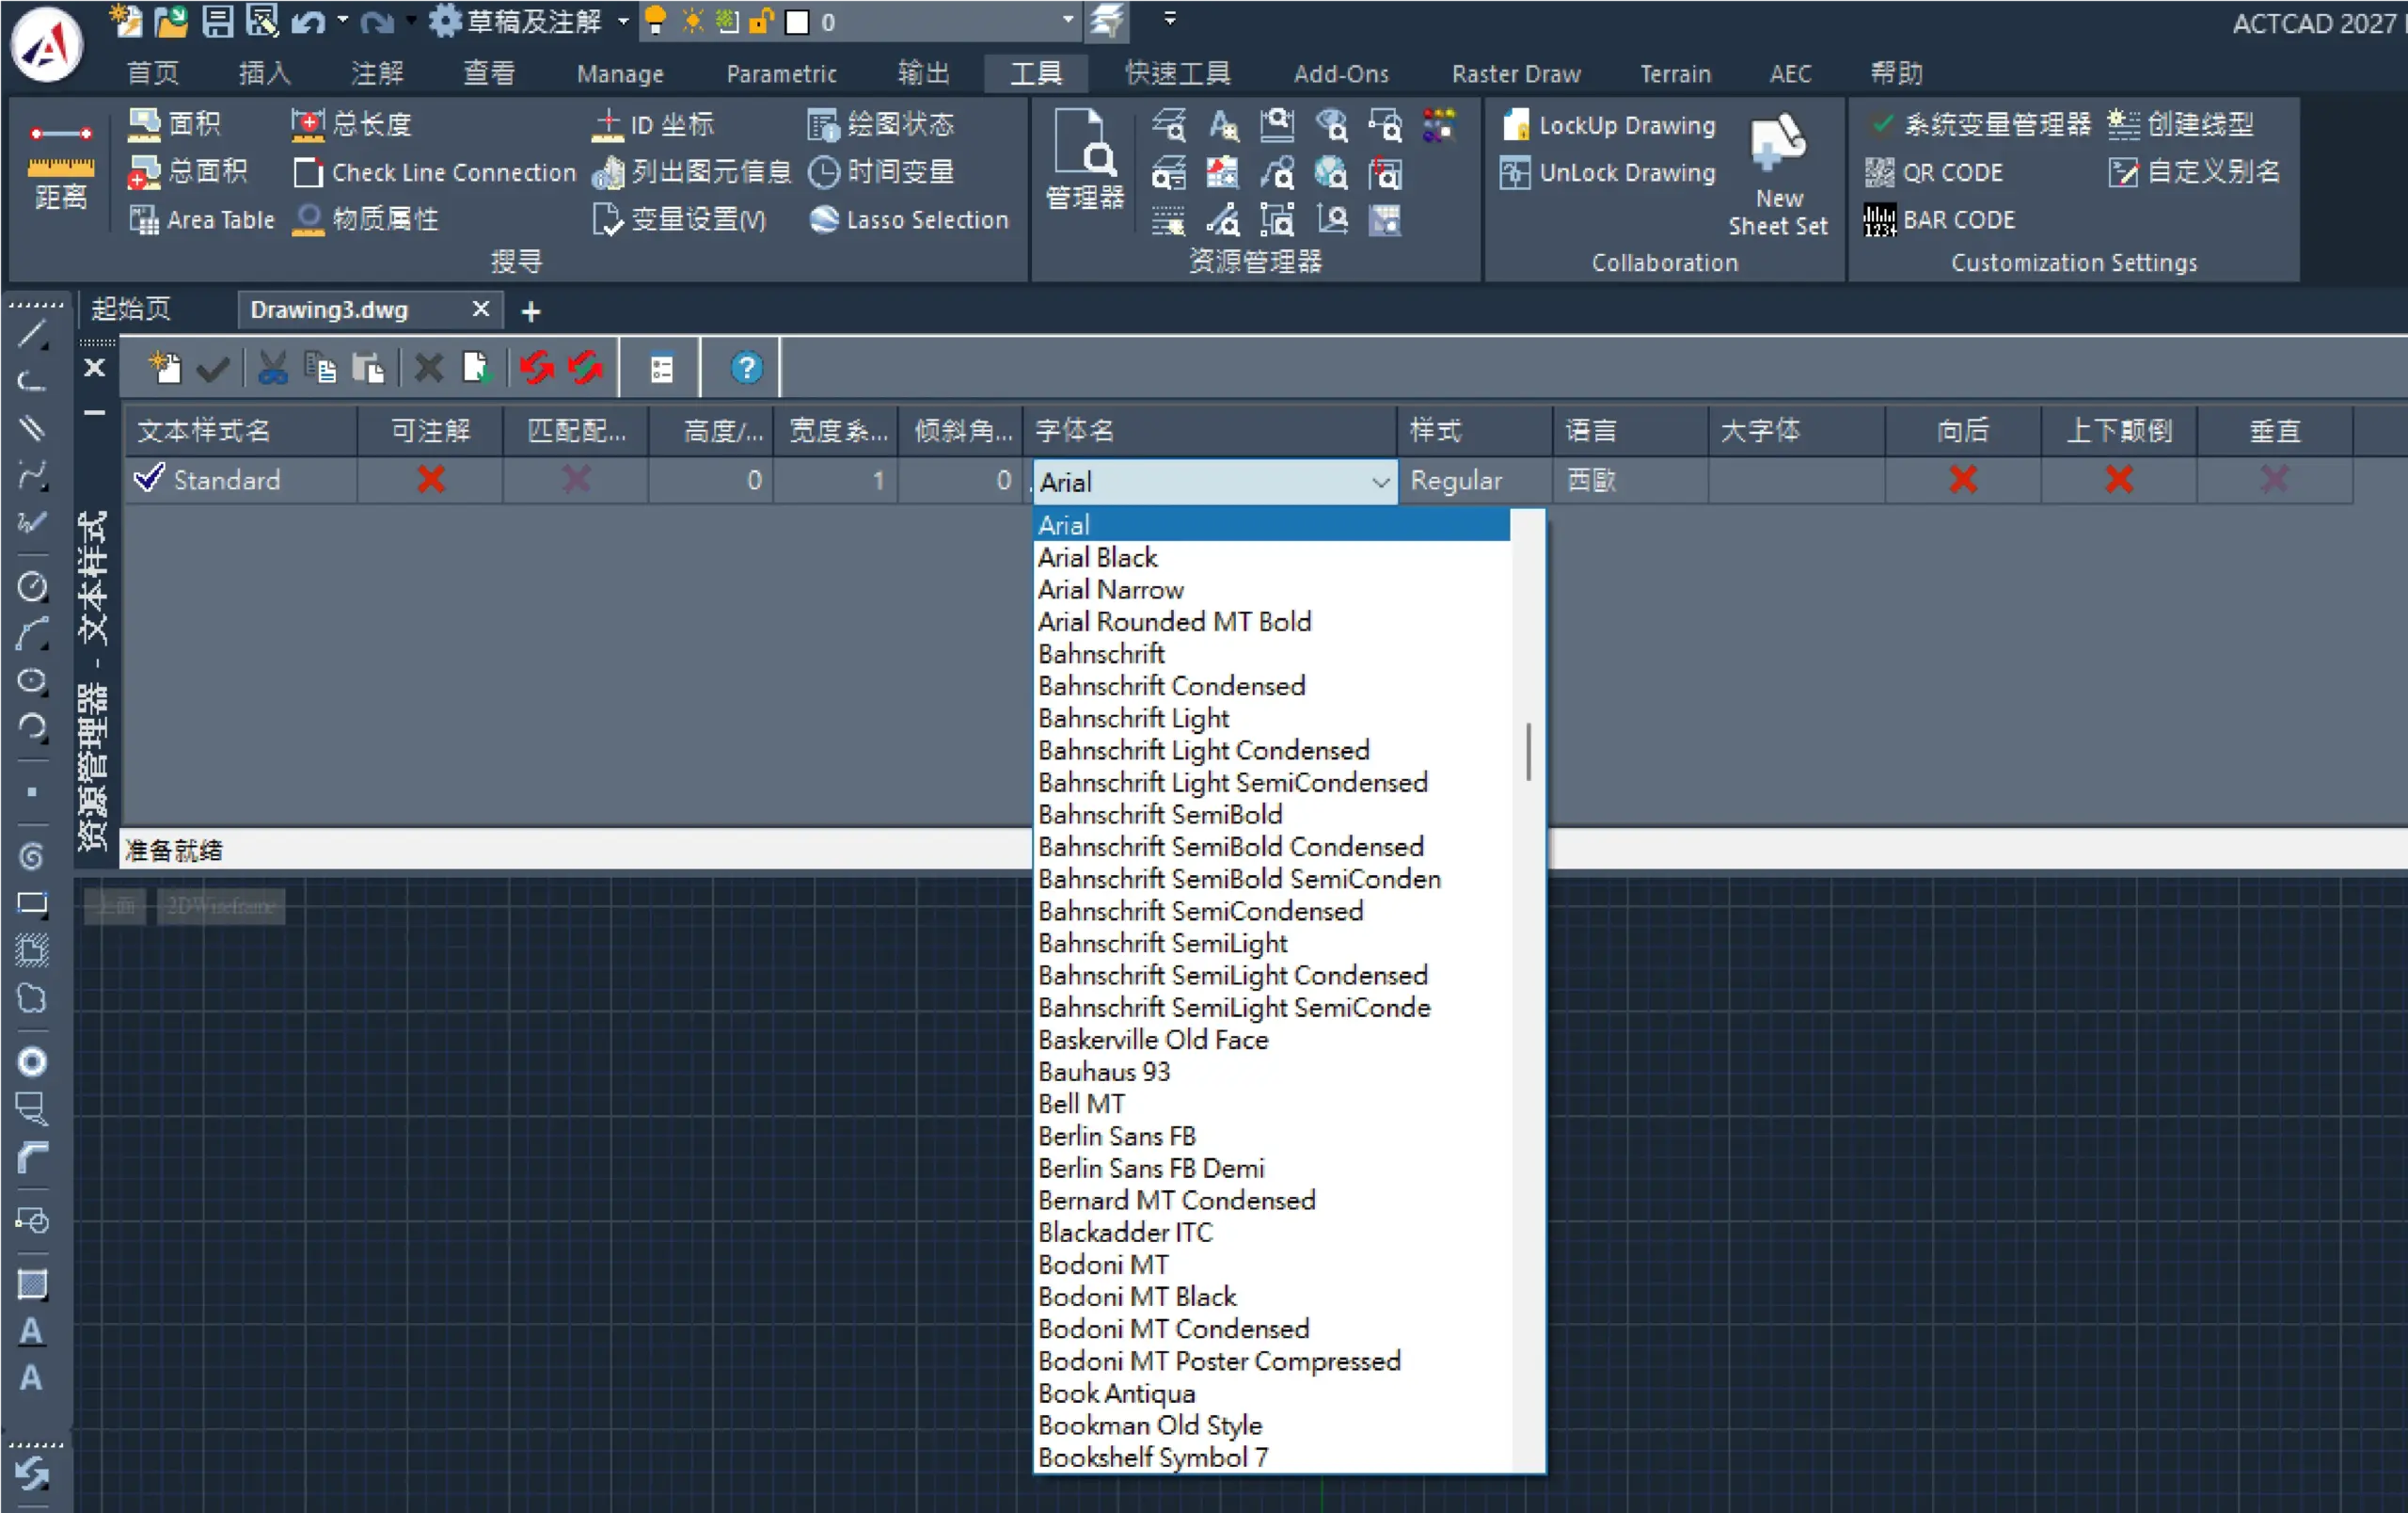Open 物质属性 mass properties tool

(365, 220)
